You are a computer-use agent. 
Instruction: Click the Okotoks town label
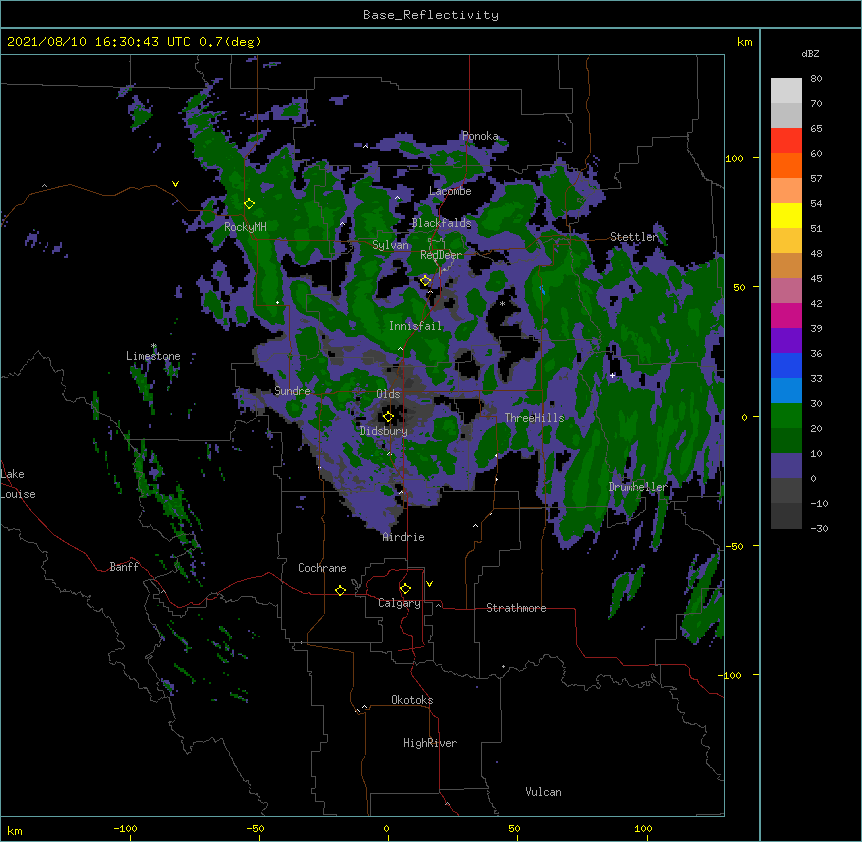(x=412, y=700)
